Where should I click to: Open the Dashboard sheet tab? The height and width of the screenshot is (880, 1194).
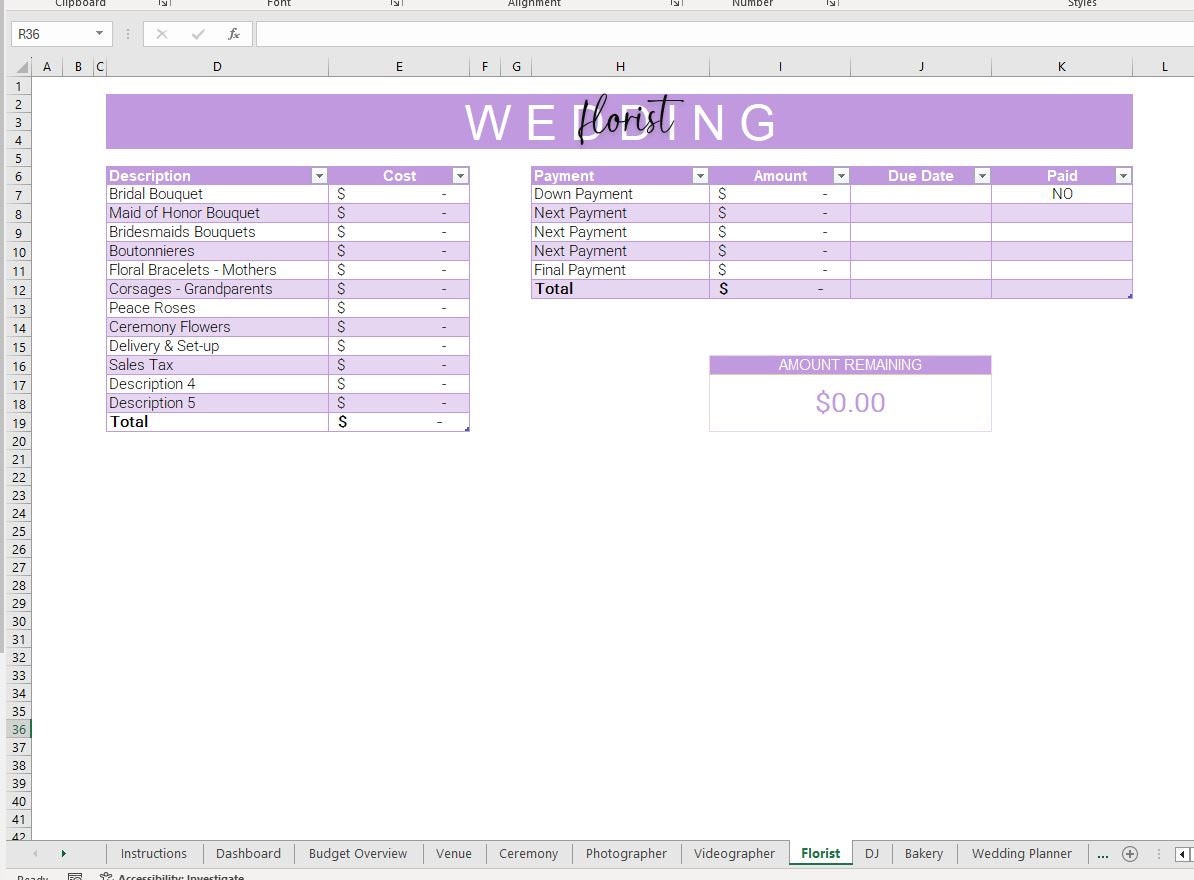(x=248, y=853)
